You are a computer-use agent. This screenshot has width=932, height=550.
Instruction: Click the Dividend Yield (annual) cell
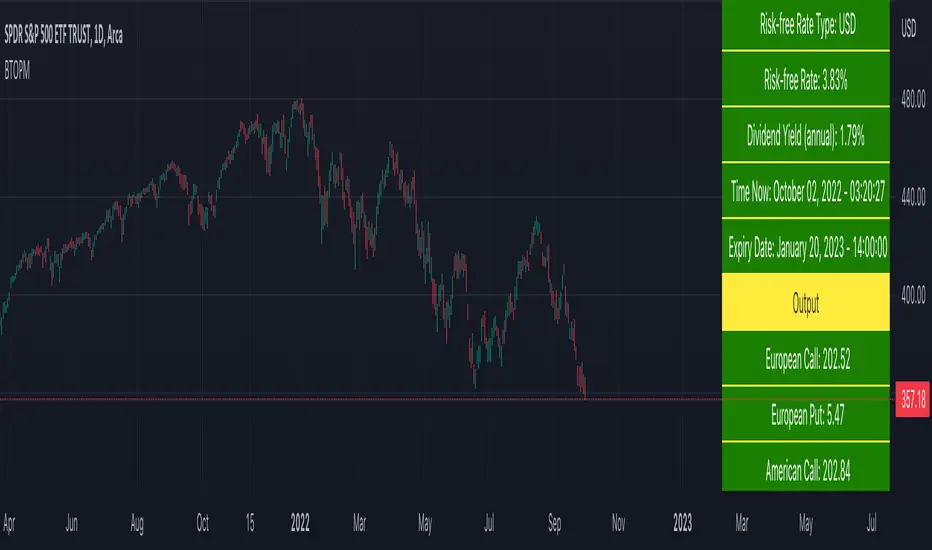coord(805,135)
